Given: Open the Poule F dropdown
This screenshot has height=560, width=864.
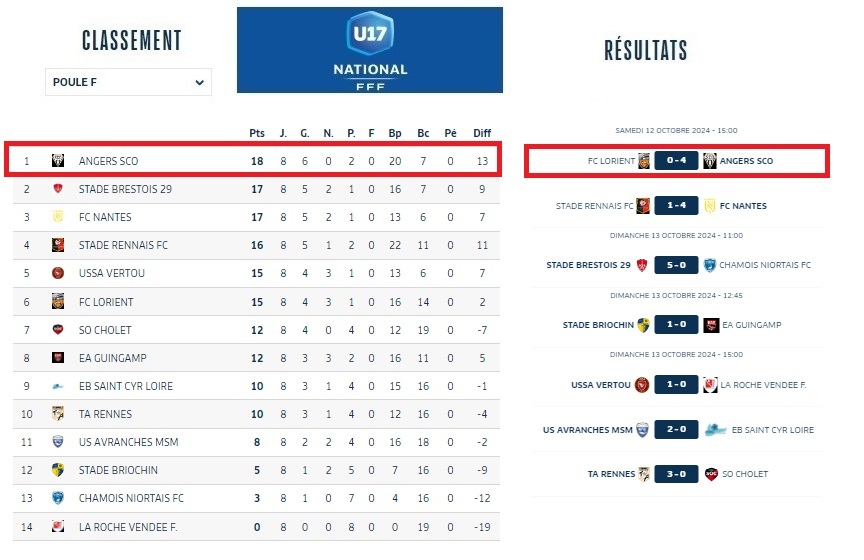Looking at the screenshot, I should [x=128, y=82].
